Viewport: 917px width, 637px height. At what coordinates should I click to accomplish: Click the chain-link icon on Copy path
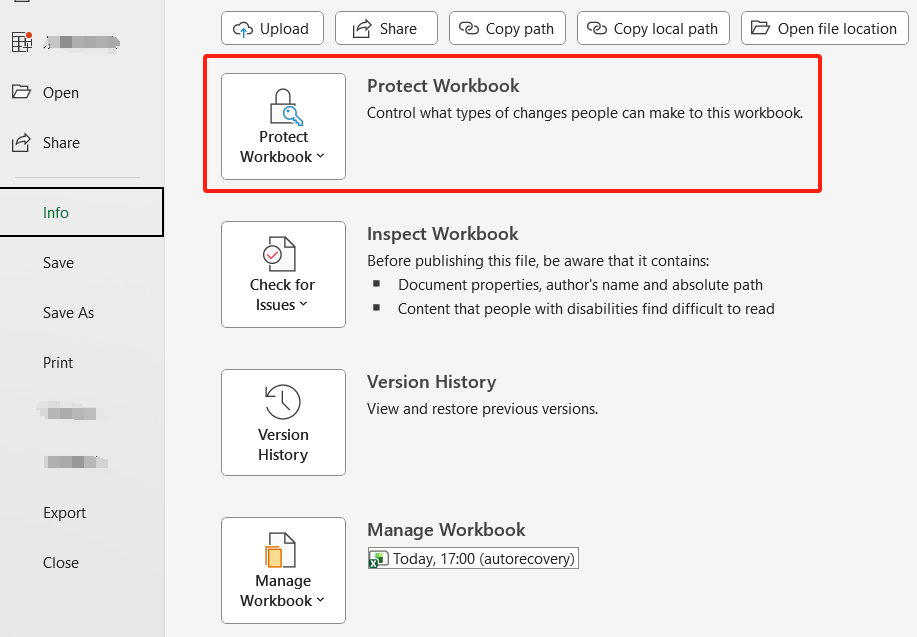pyautogui.click(x=469, y=29)
